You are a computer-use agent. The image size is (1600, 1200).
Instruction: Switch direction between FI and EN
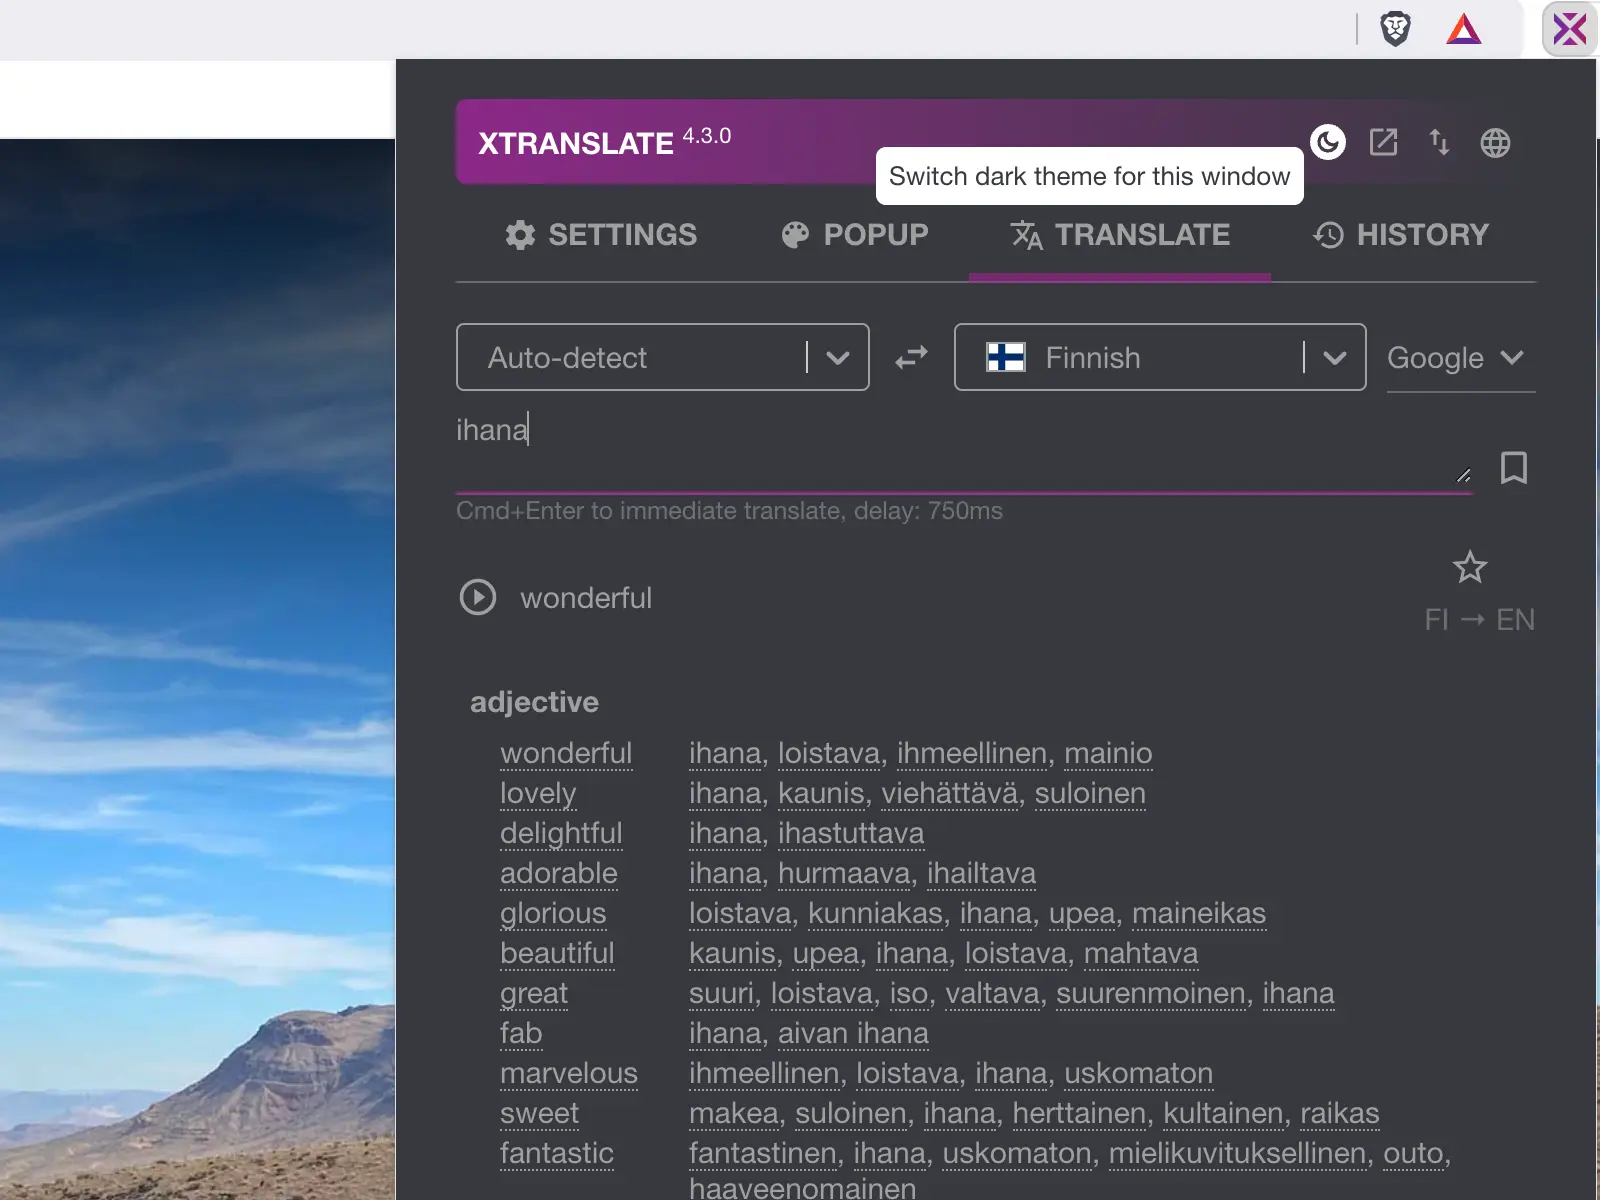click(1479, 619)
